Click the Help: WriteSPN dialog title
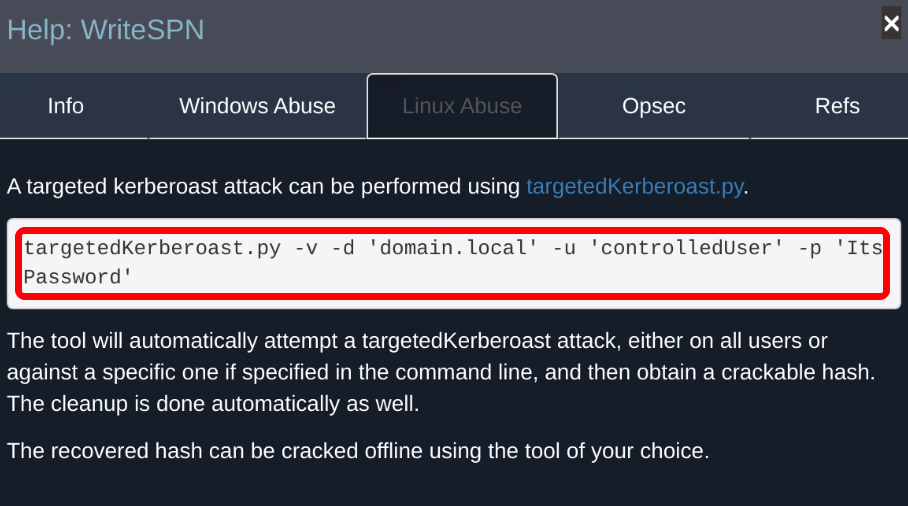 point(106,30)
